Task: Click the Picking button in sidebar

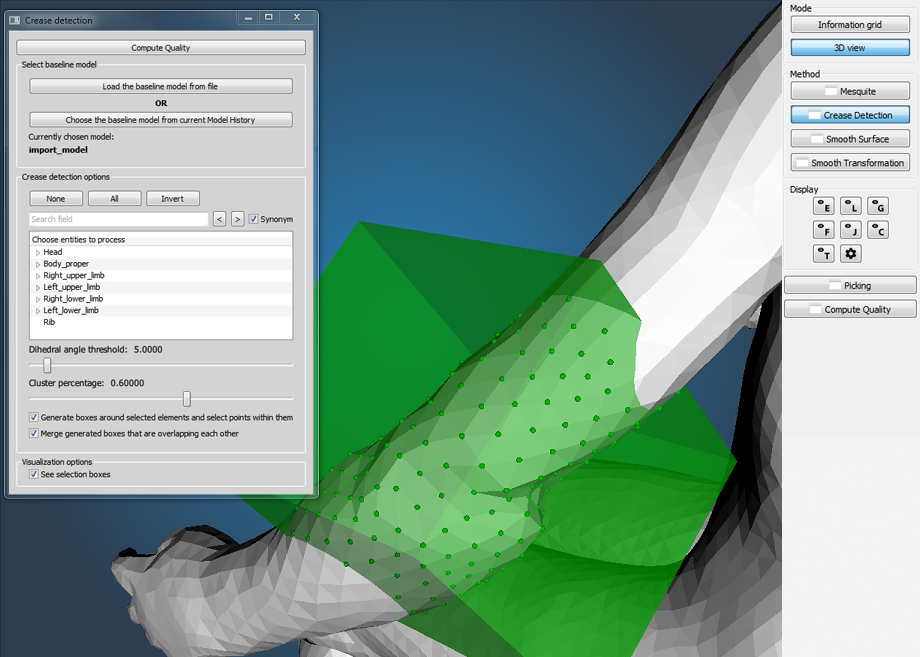Action: (850, 286)
